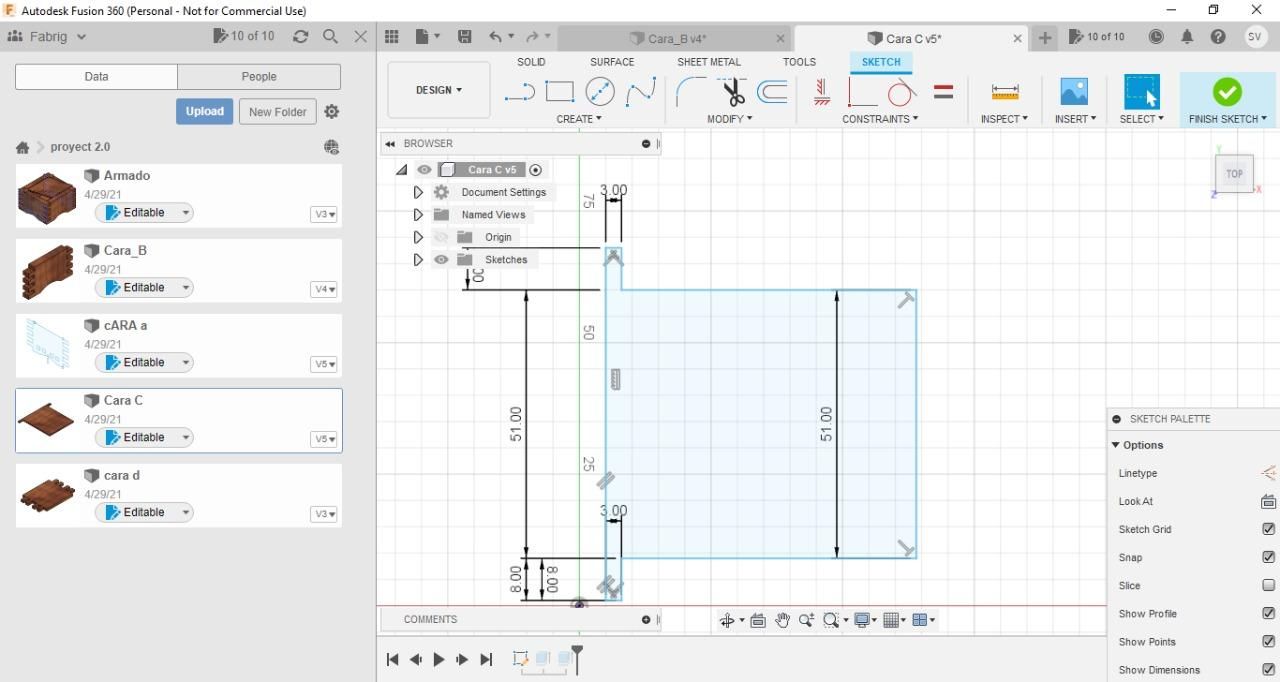The height and width of the screenshot is (682, 1280).
Task: Select the Center Diameter Circle tool
Action: [600, 92]
